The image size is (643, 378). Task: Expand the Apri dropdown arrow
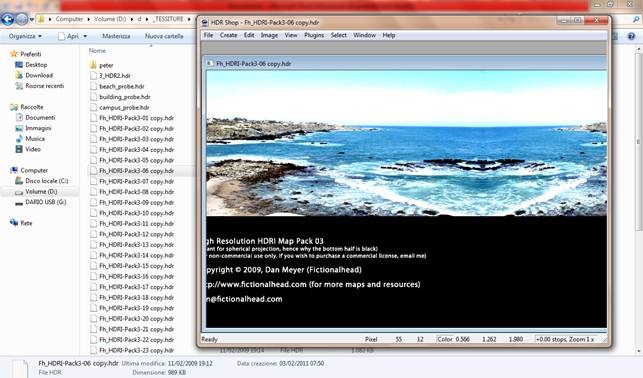[85, 36]
